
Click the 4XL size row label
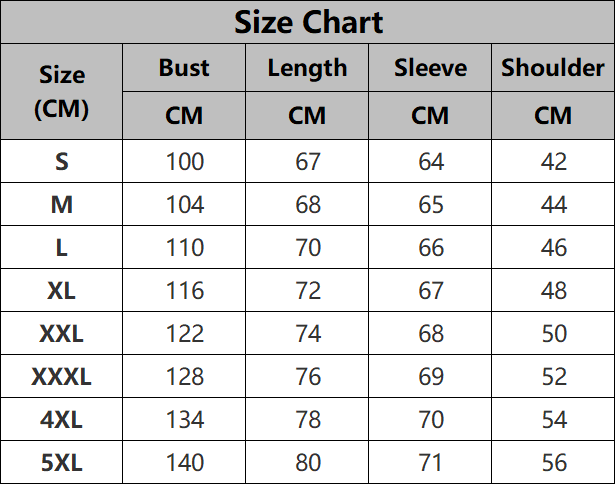pyautogui.click(x=62, y=420)
